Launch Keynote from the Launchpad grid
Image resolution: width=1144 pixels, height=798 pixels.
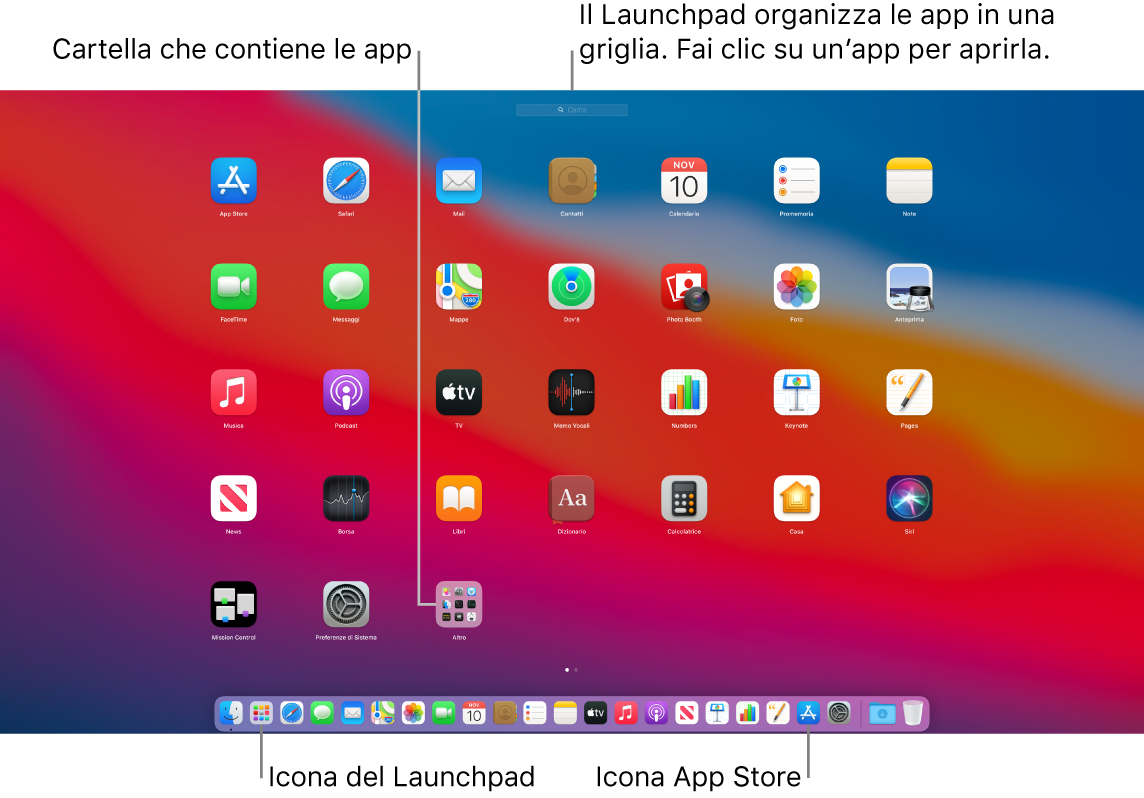click(797, 392)
